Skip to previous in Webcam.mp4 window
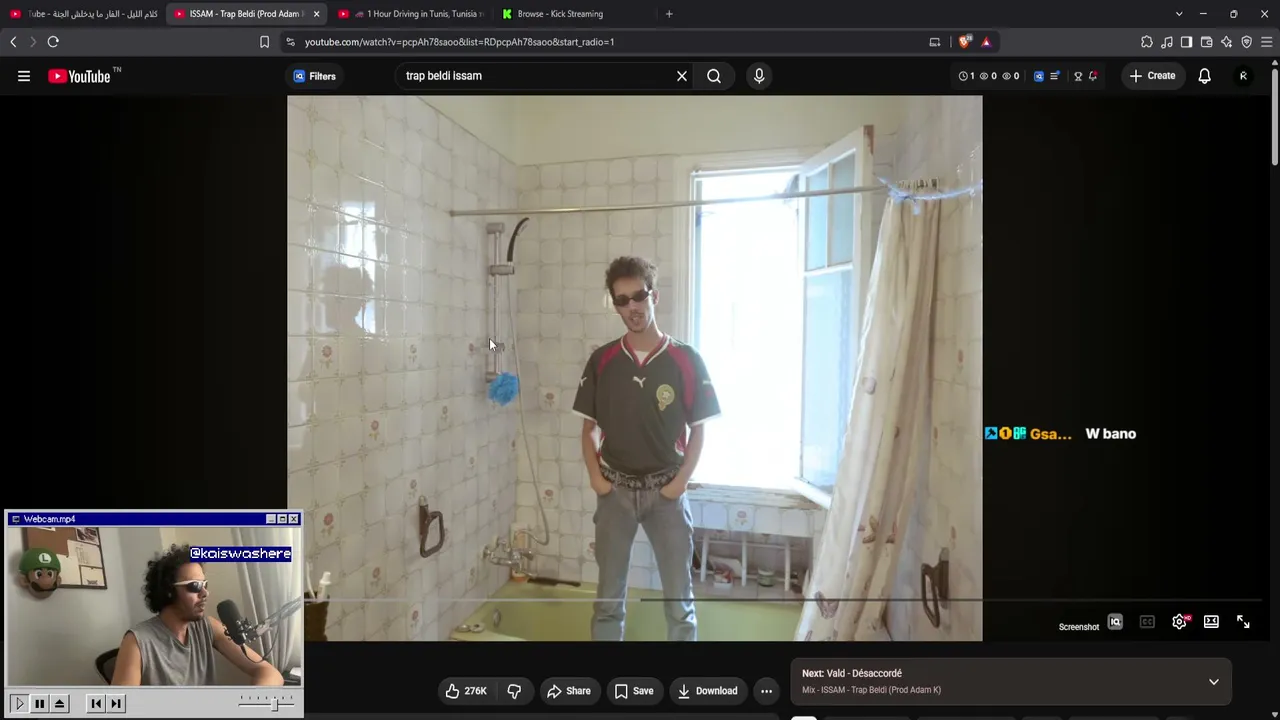The width and height of the screenshot is (1280, 720). click(96, 704)
